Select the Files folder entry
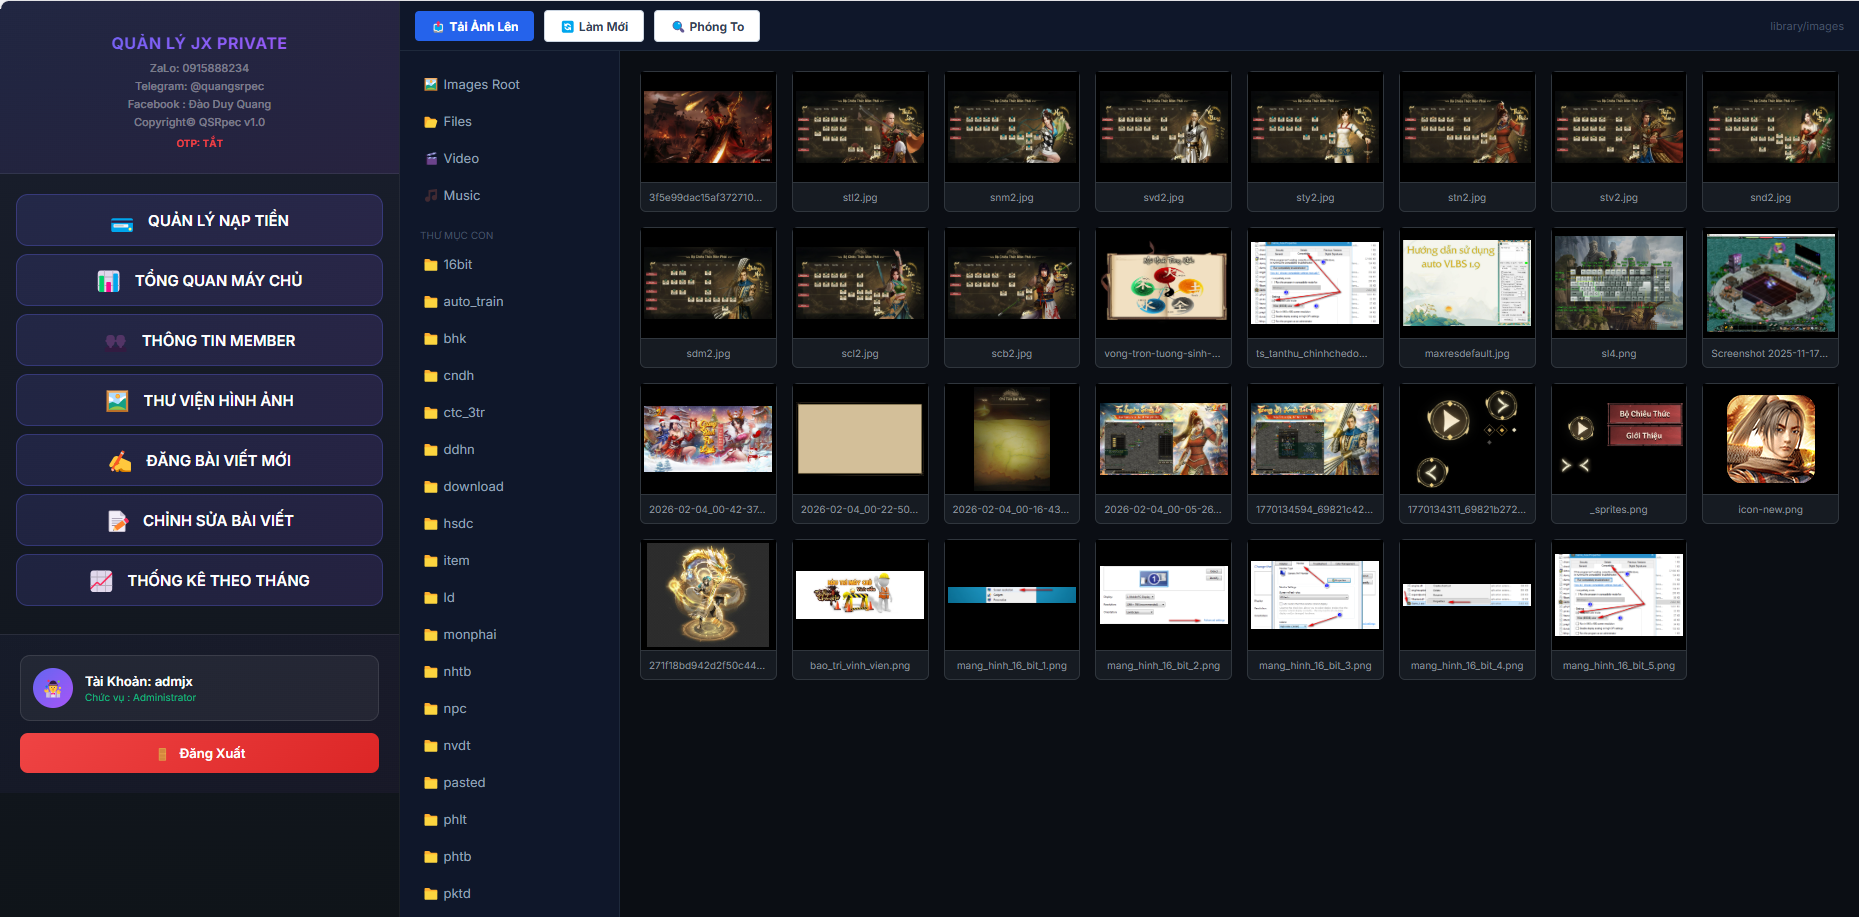The height and width of the screenshot is (917, 1859). pos(457,122)
